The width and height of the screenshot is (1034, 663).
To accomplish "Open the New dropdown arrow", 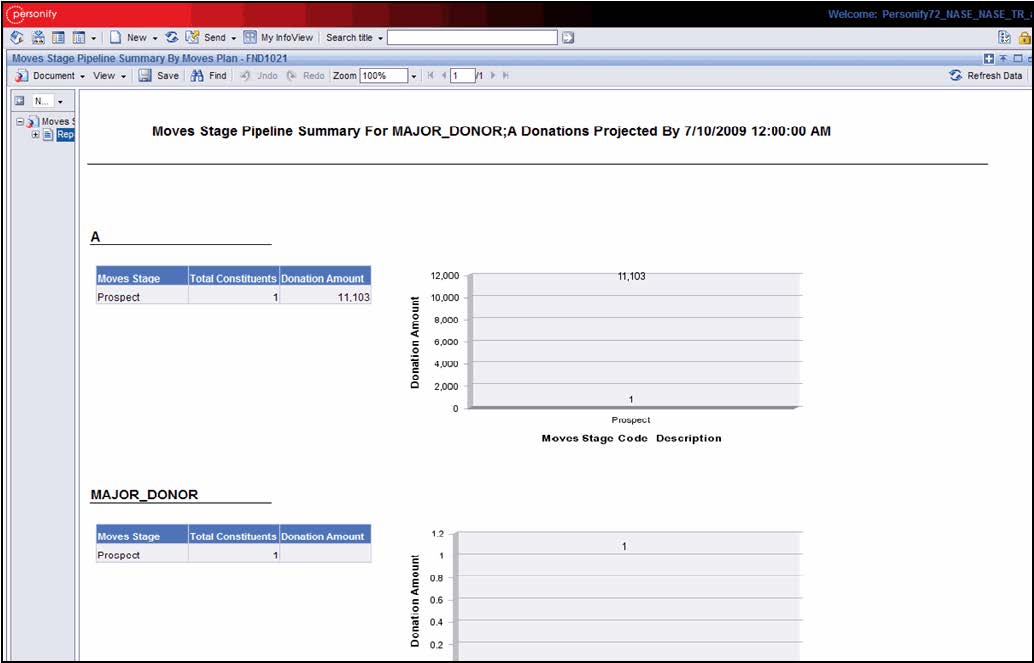I will [x=155, y=38].
